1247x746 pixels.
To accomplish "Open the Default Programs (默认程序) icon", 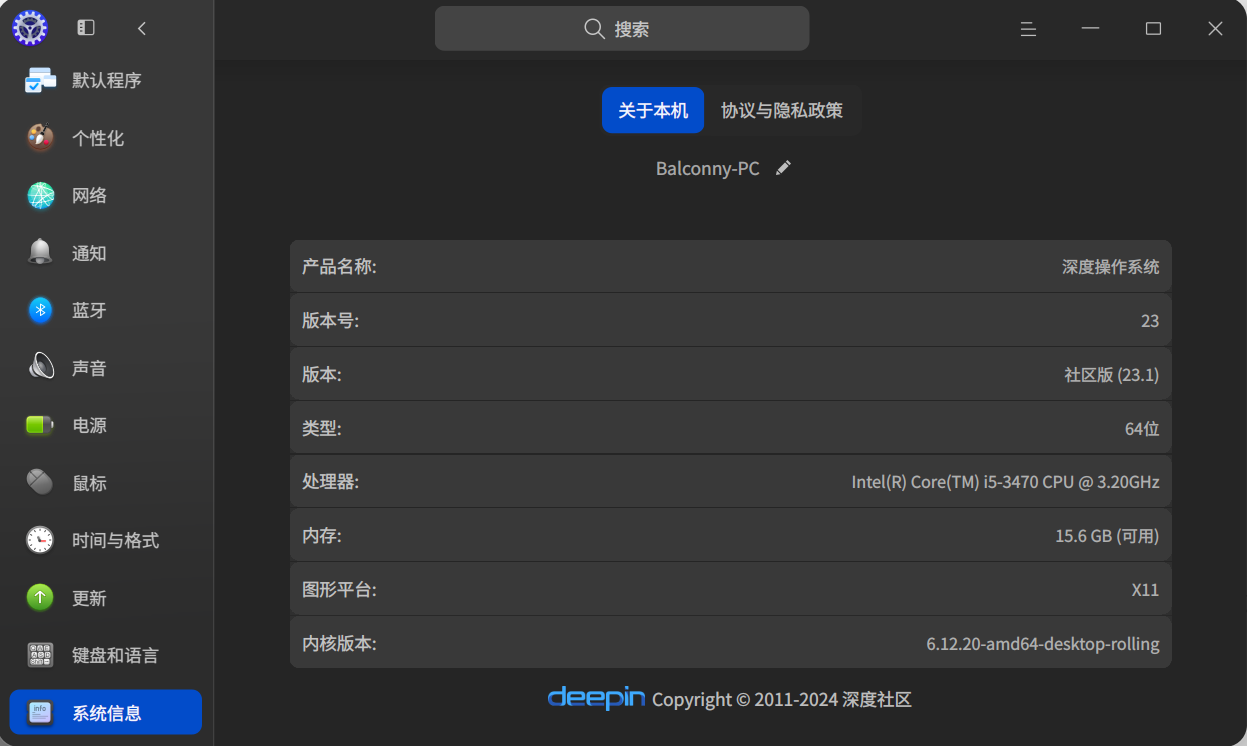I will pos(40,80).
